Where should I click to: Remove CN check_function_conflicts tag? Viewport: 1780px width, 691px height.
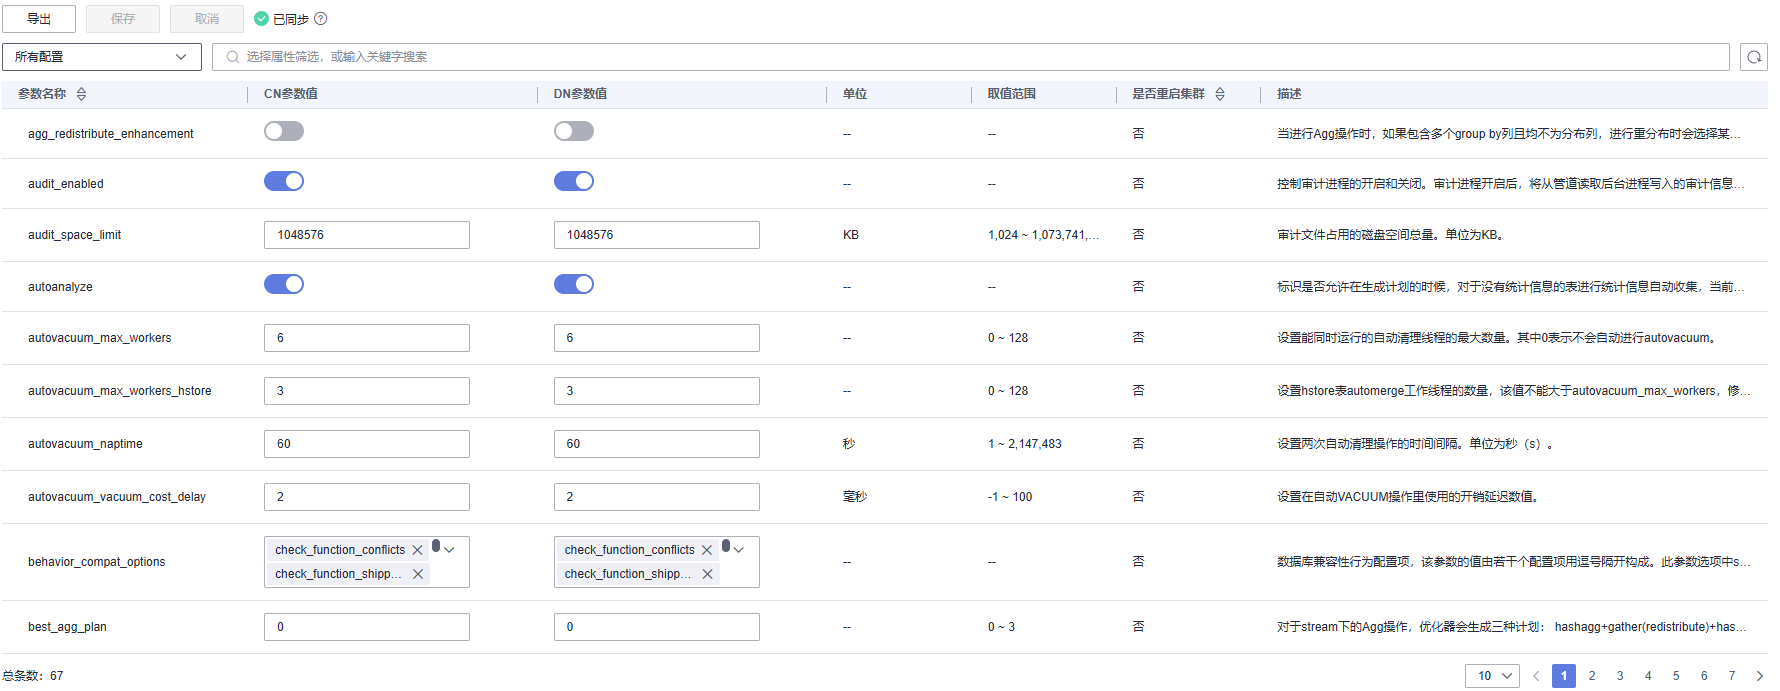click(x=418, y=550)
